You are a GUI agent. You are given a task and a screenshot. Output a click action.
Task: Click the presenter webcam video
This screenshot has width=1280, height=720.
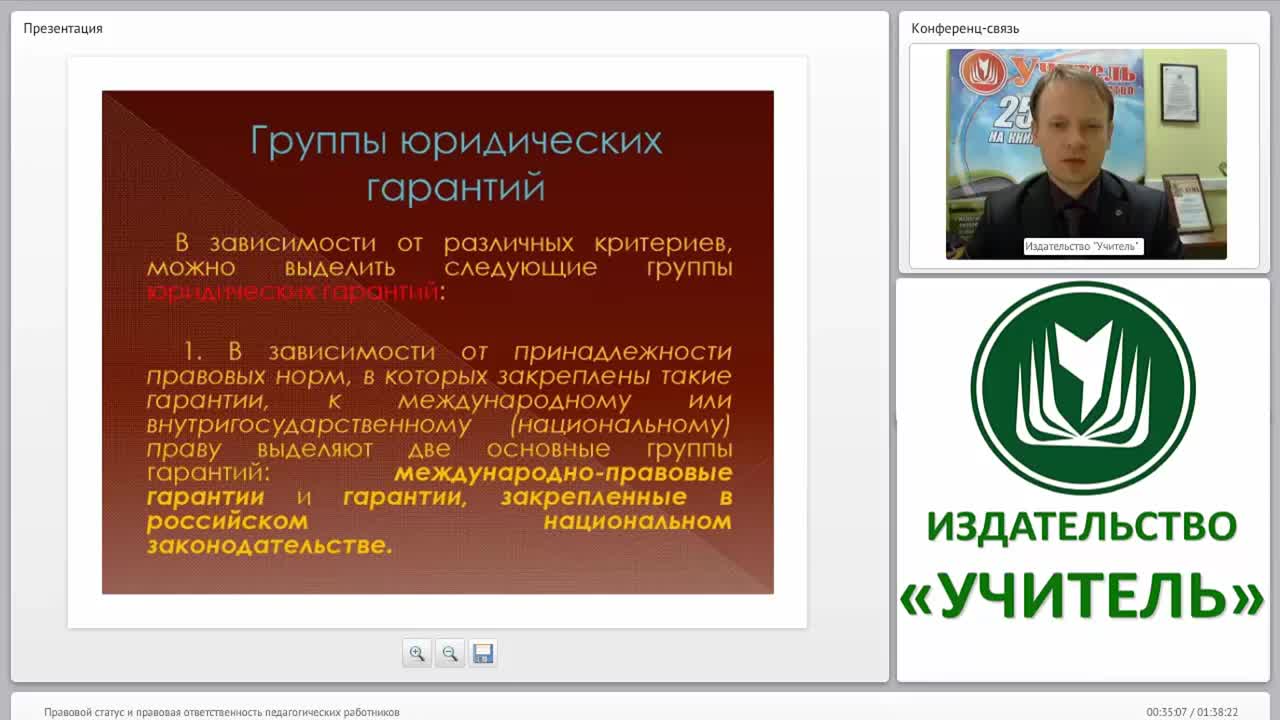click(1086, 154)
